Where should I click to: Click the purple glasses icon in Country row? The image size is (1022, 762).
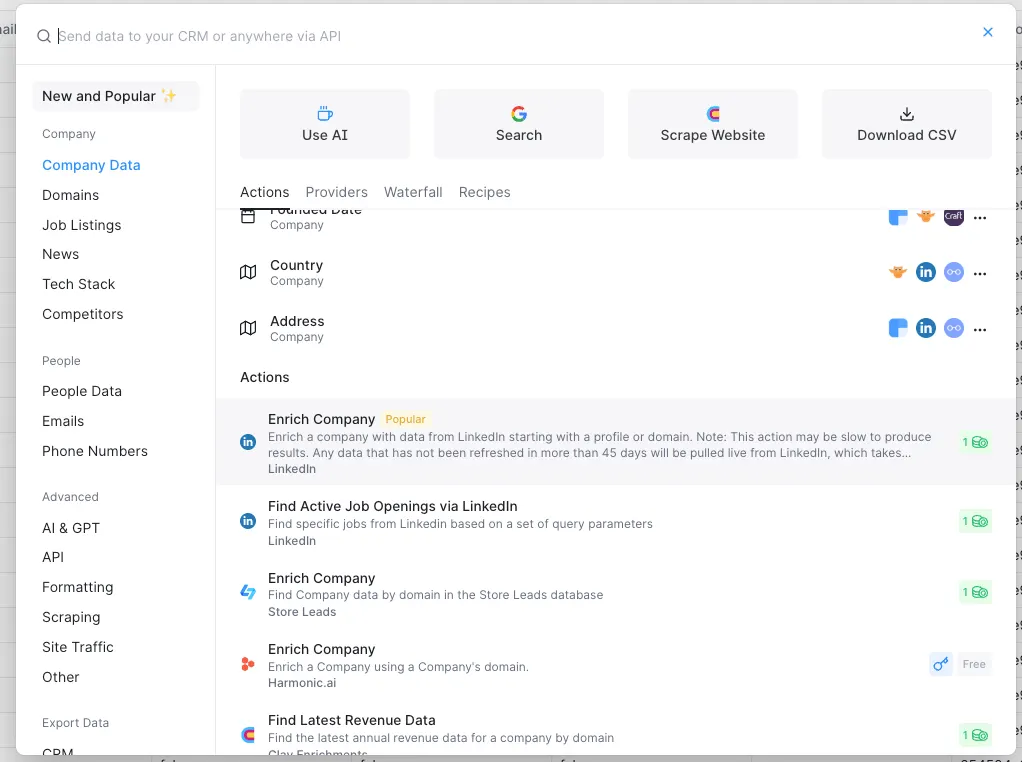(x=954, y=272)
